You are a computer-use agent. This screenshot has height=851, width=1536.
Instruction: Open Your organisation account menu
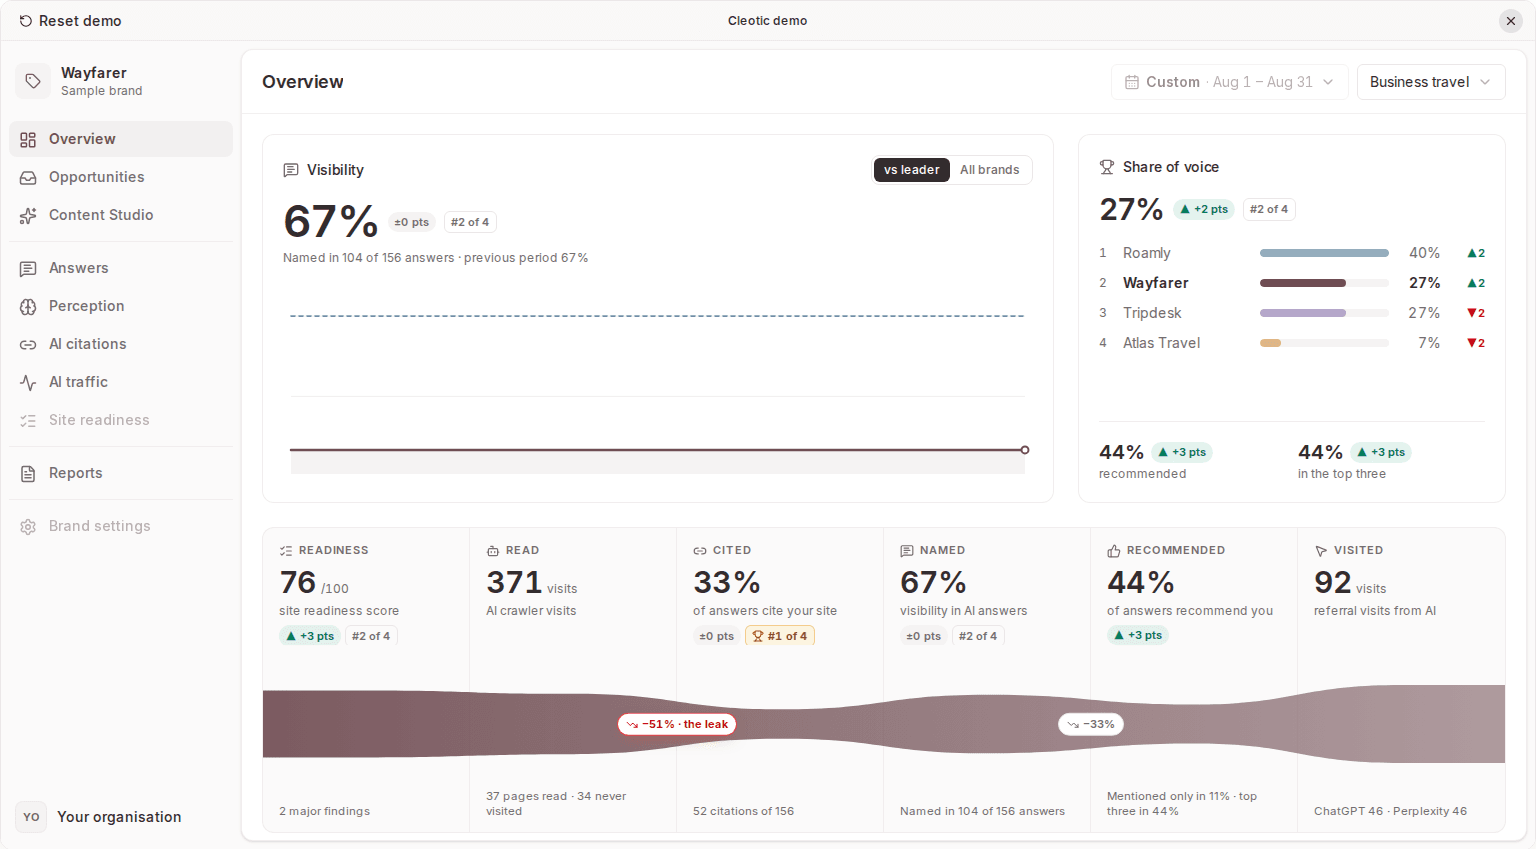click(121, 817)
